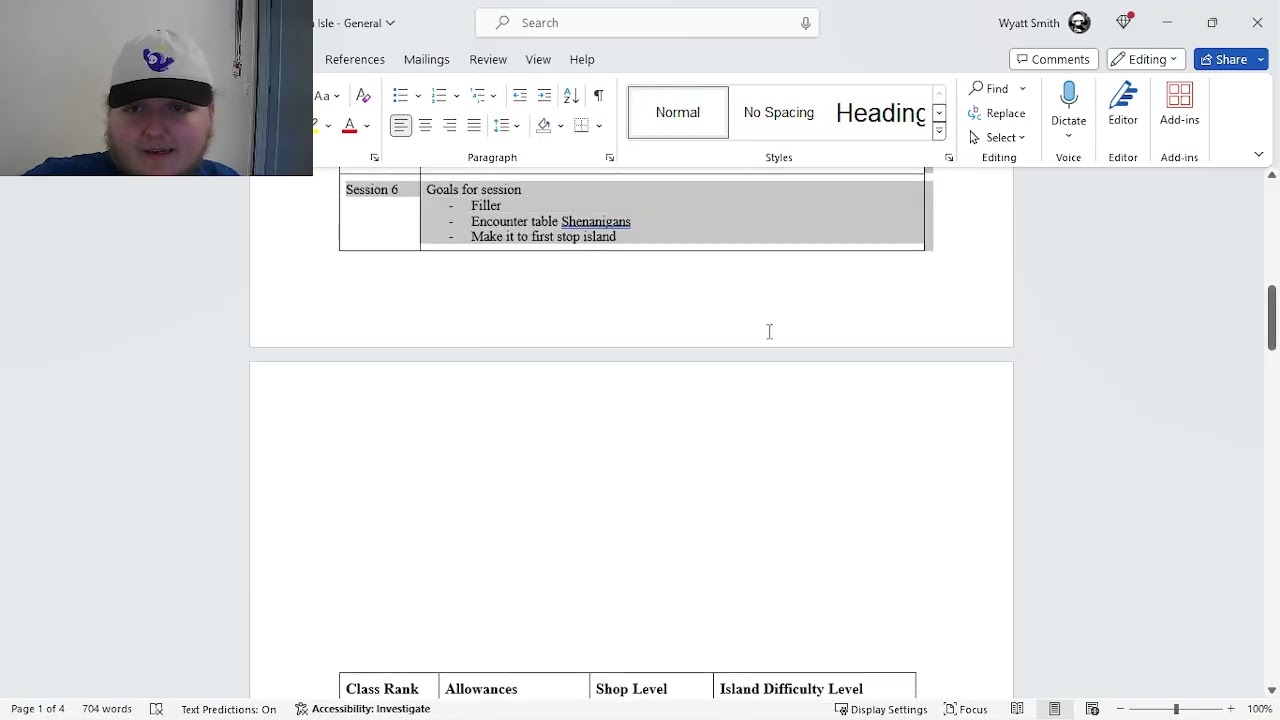Image resolution: width=1280 pixels, height=720 pixels.
Task: Adjust the zoom slider handle
Action: click(x=1176, y=709)
